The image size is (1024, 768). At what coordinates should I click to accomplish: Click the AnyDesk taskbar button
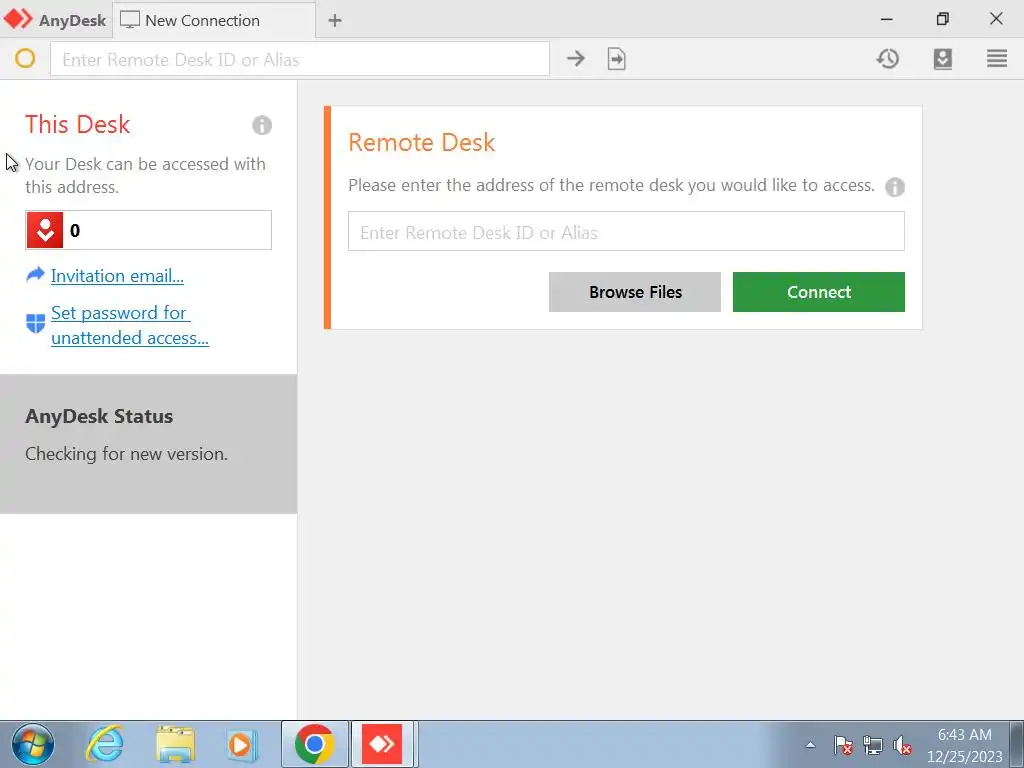tap(383, 744)
